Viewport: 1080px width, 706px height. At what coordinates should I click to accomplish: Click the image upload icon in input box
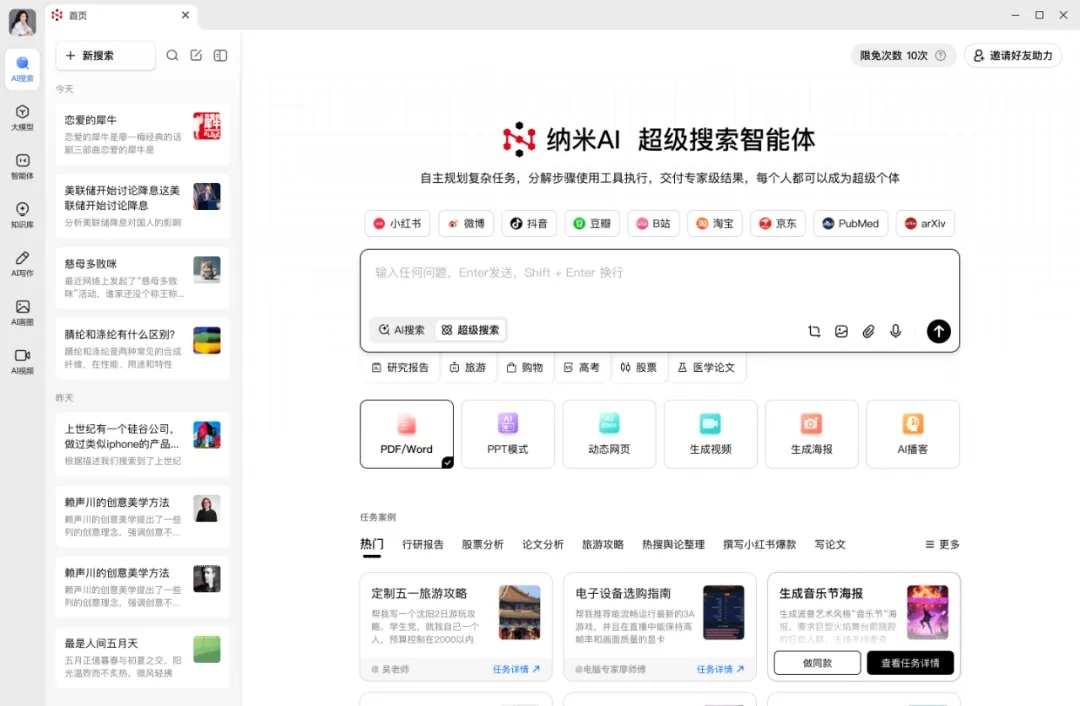pyautogui.click(x=841, y=331)
